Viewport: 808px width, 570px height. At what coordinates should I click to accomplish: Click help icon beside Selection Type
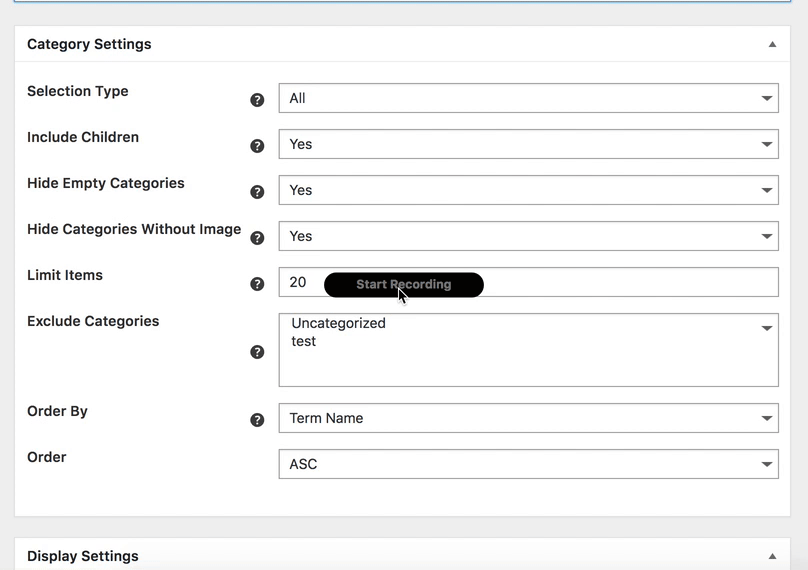pos(257,100)
